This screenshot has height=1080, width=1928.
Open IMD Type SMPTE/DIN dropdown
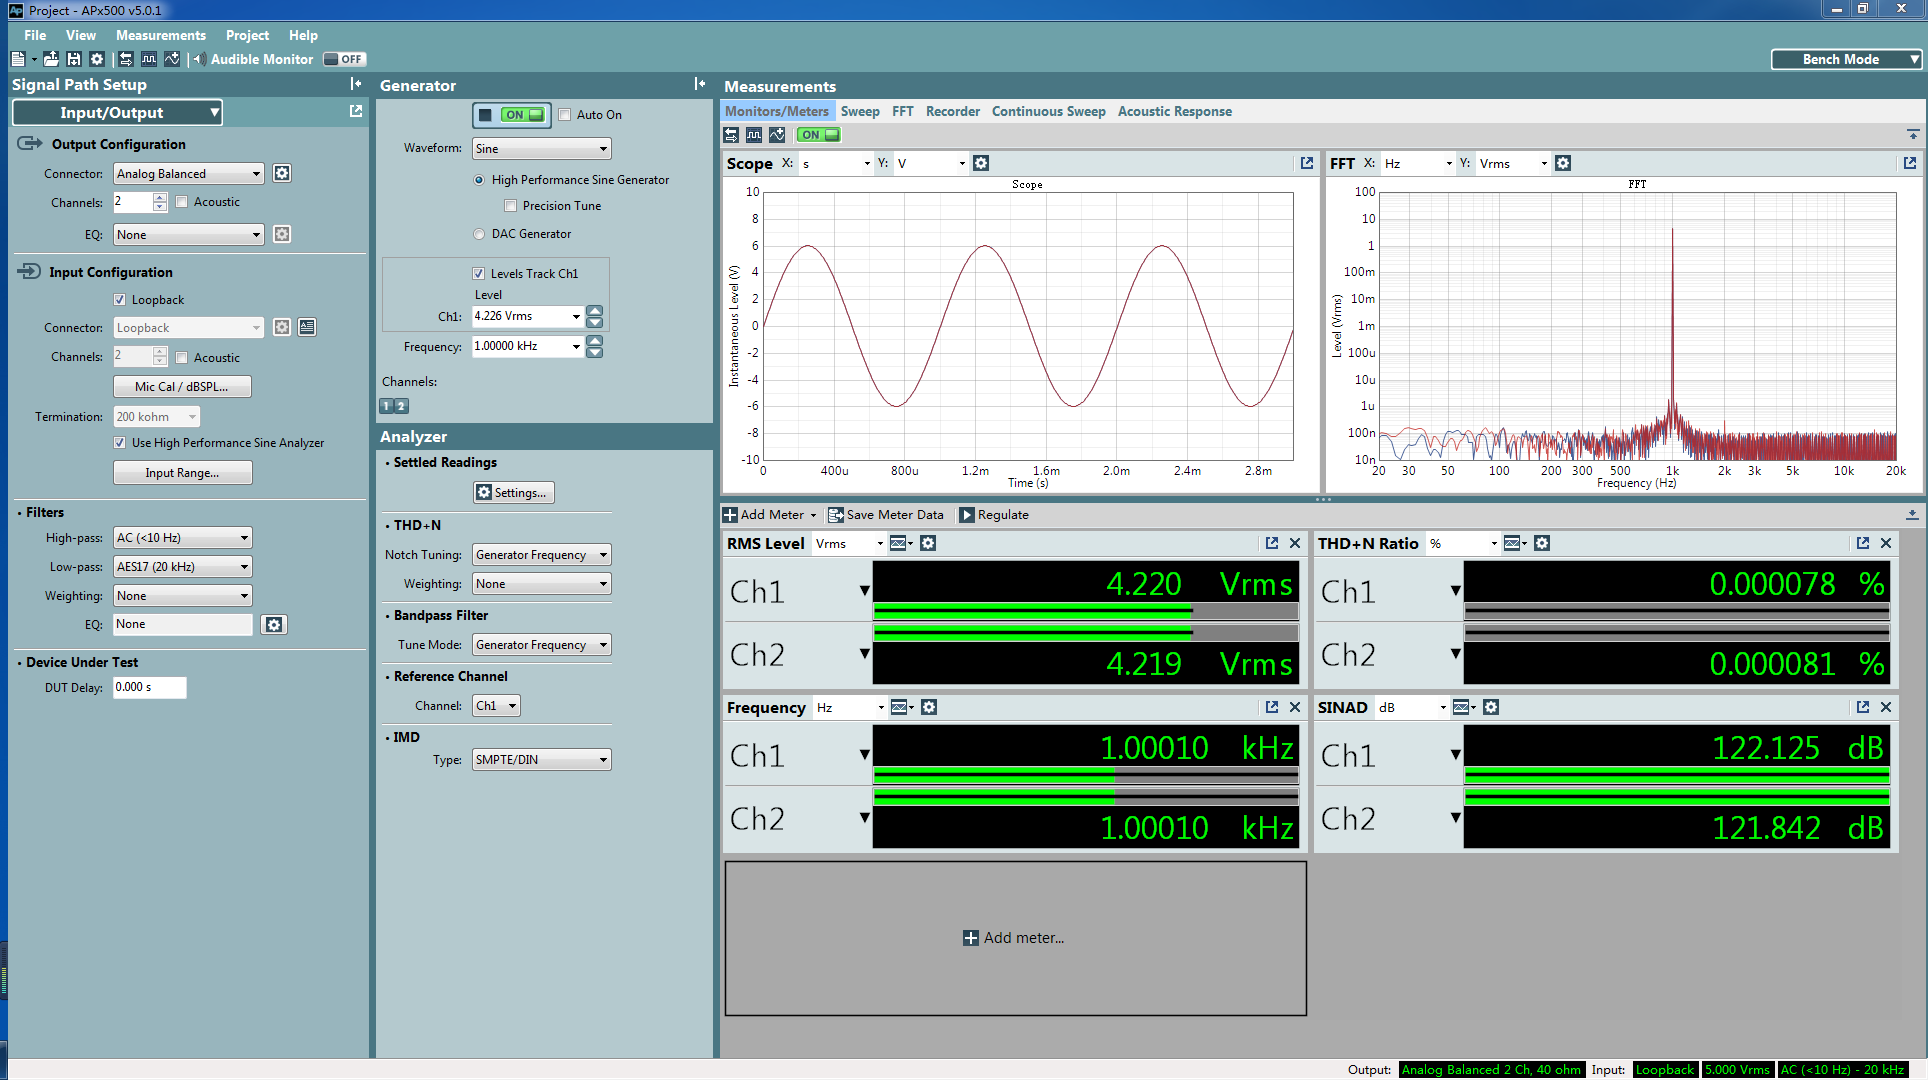[541, 759]
